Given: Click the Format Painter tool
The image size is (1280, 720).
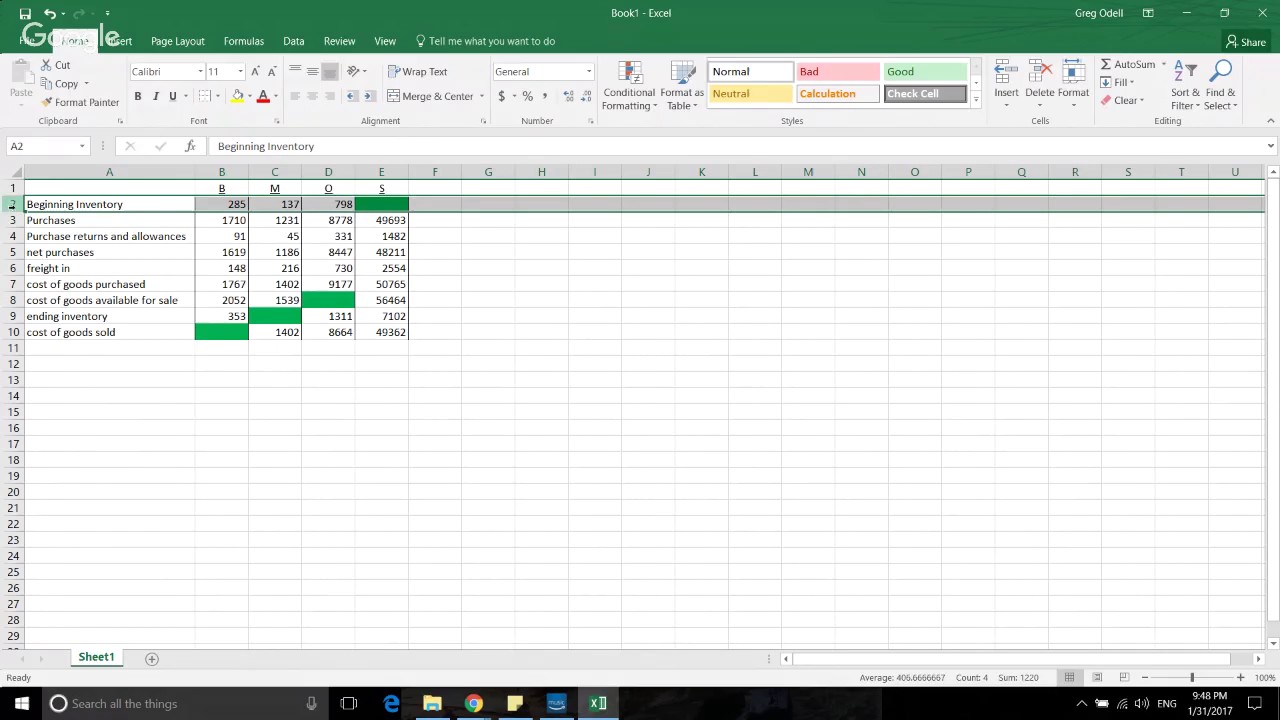Looking at the screenshot, I should (x=80, y=102).
